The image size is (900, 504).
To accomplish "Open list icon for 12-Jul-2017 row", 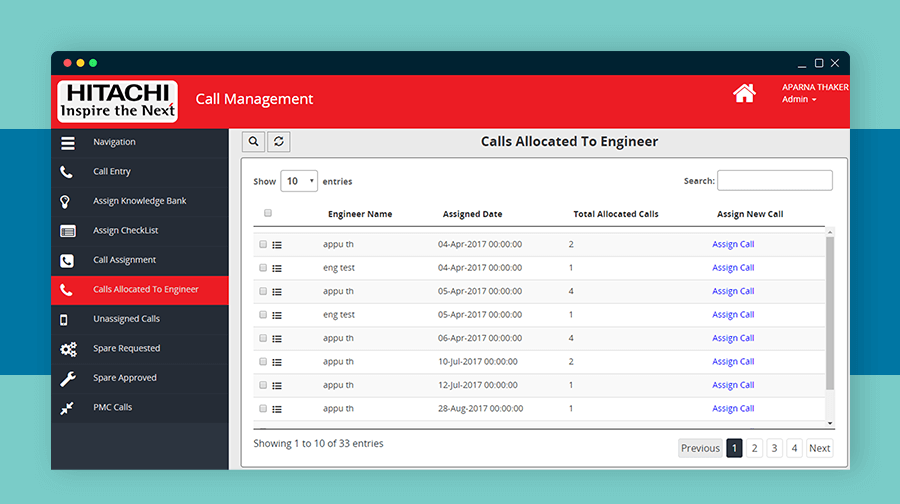I will click(x=277, y=386).
